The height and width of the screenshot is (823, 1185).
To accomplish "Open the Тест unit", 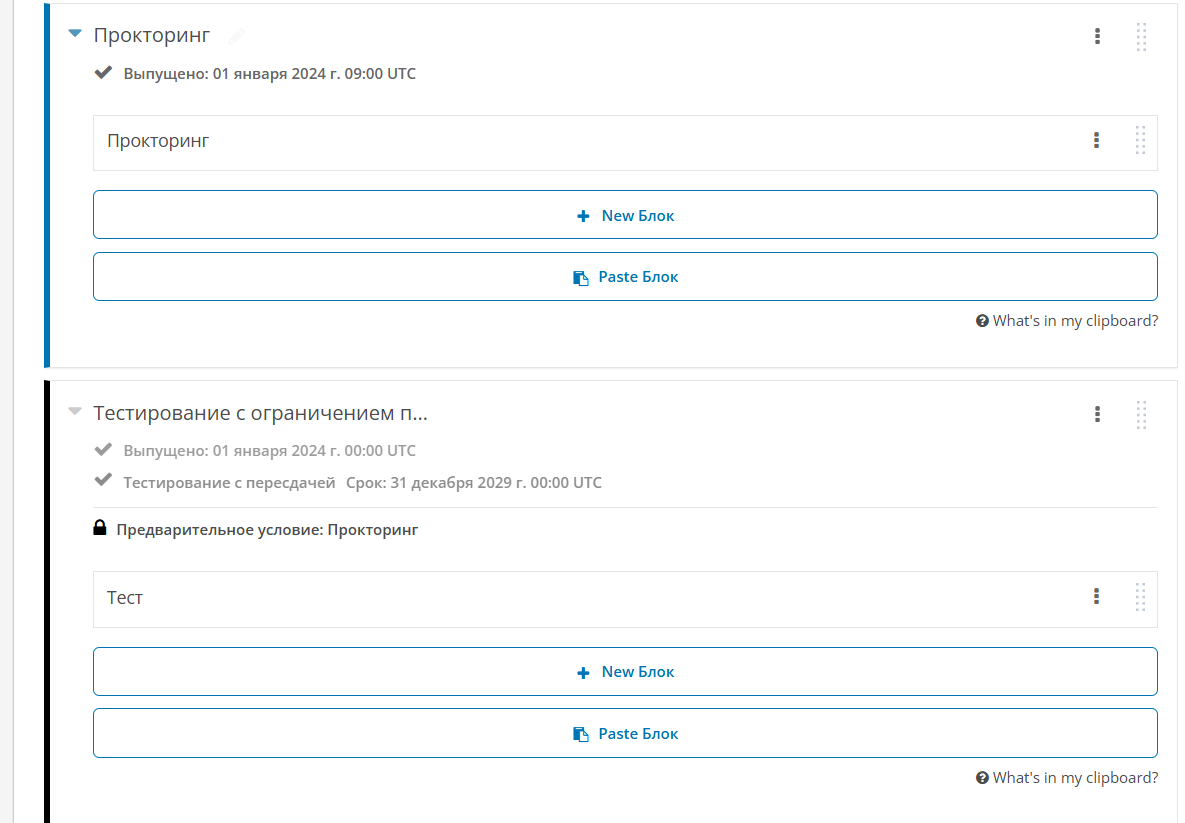I will coord(125,598).
